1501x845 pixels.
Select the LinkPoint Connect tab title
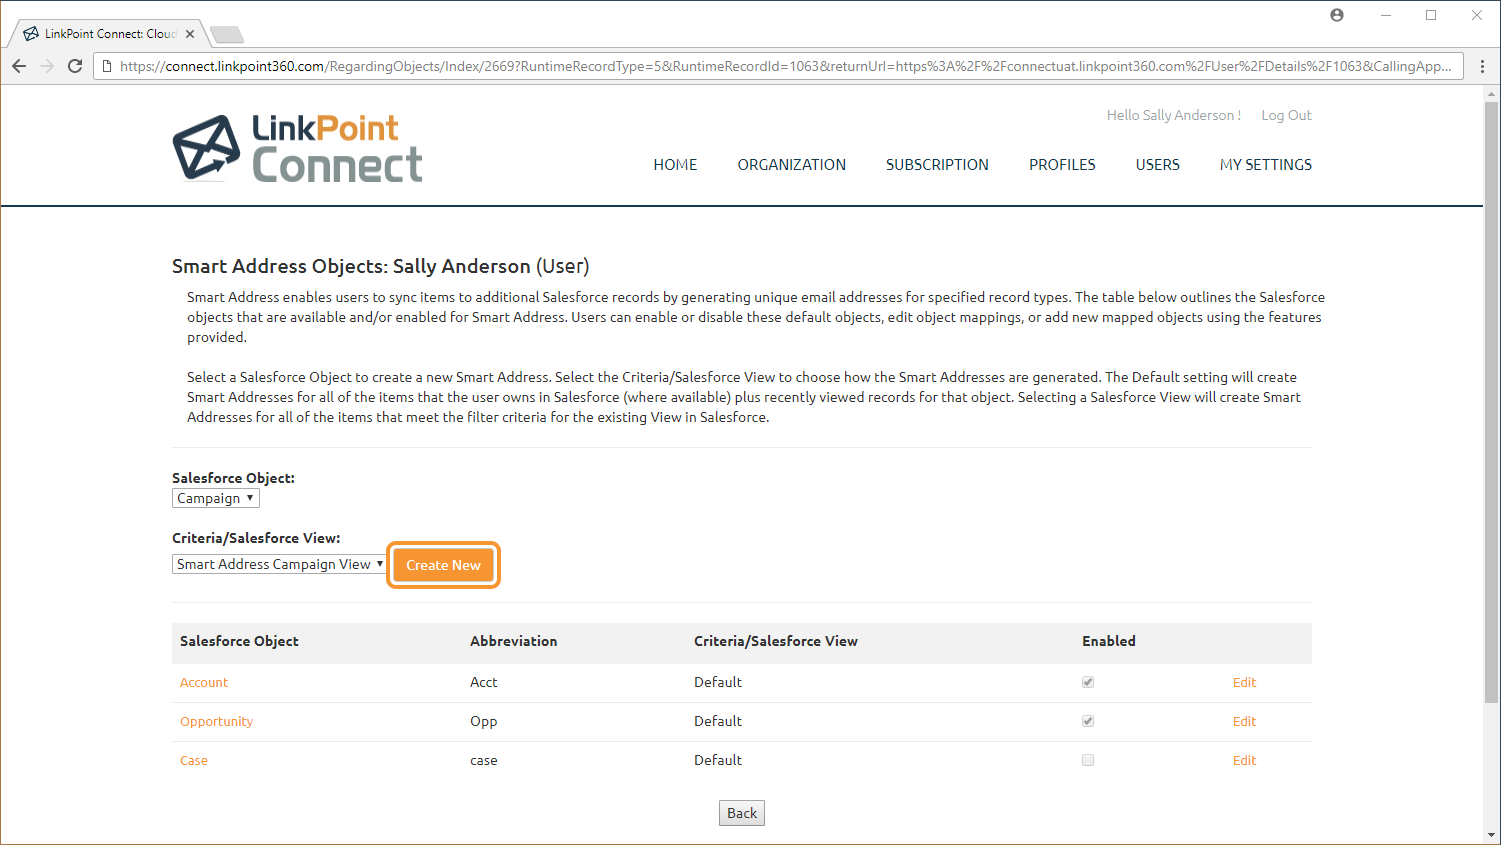pos(111,34)
